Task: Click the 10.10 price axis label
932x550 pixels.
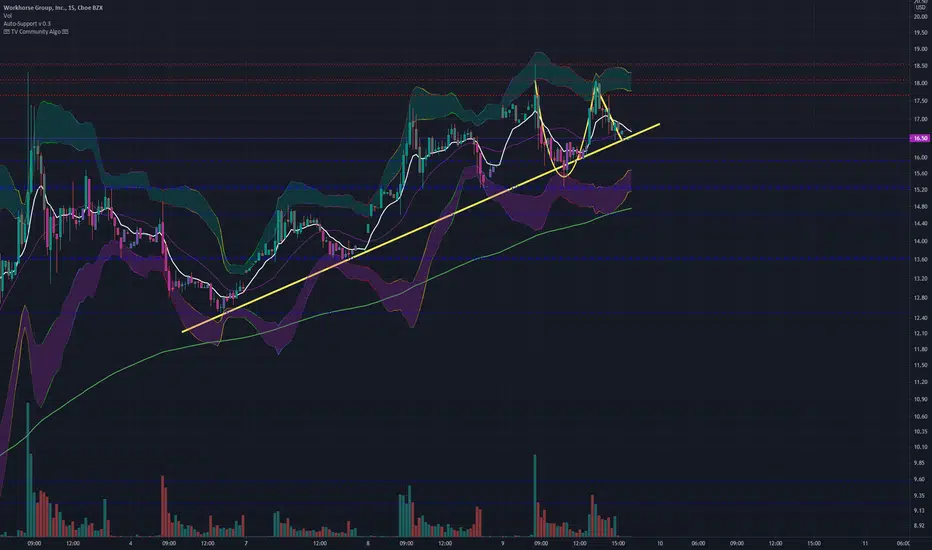Action: tap(920, 447)
